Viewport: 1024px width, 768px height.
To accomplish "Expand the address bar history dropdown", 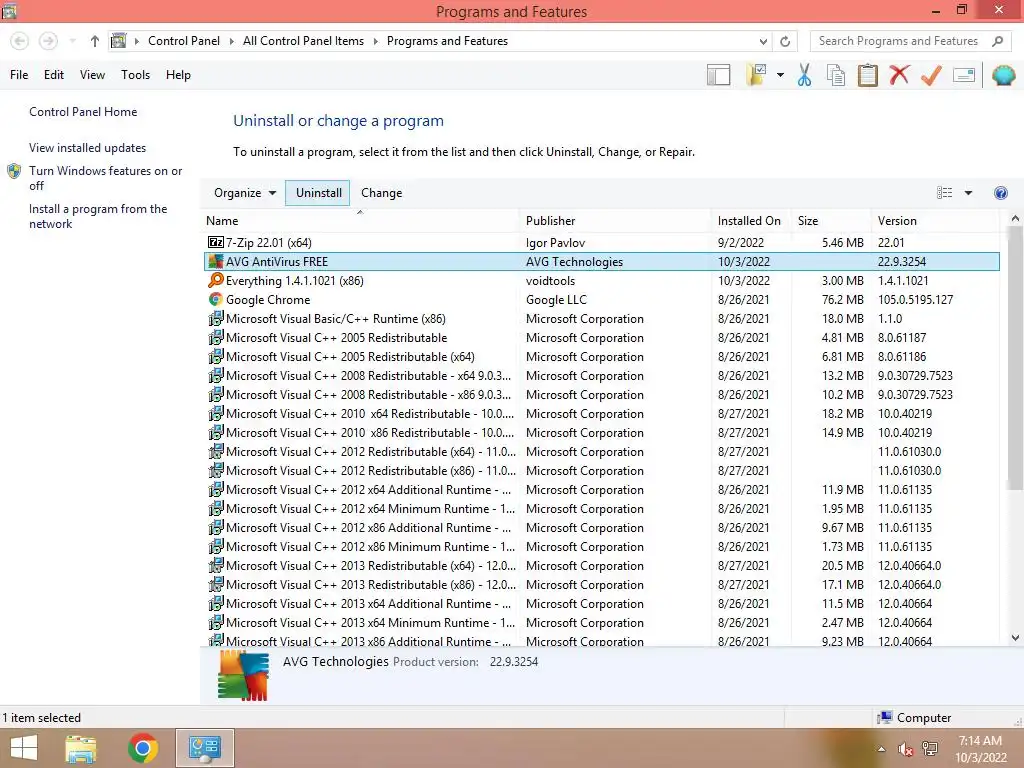I will pos(763,41).
